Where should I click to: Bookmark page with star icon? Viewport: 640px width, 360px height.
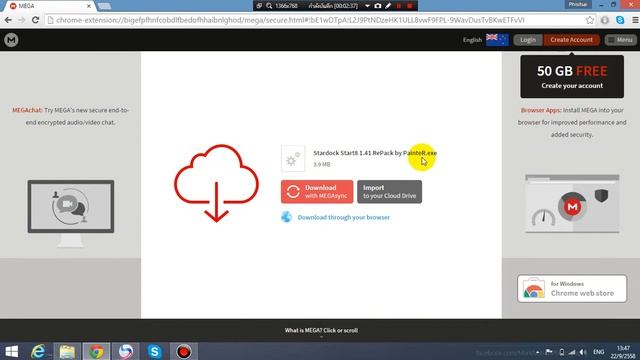[x=590, y=20]
